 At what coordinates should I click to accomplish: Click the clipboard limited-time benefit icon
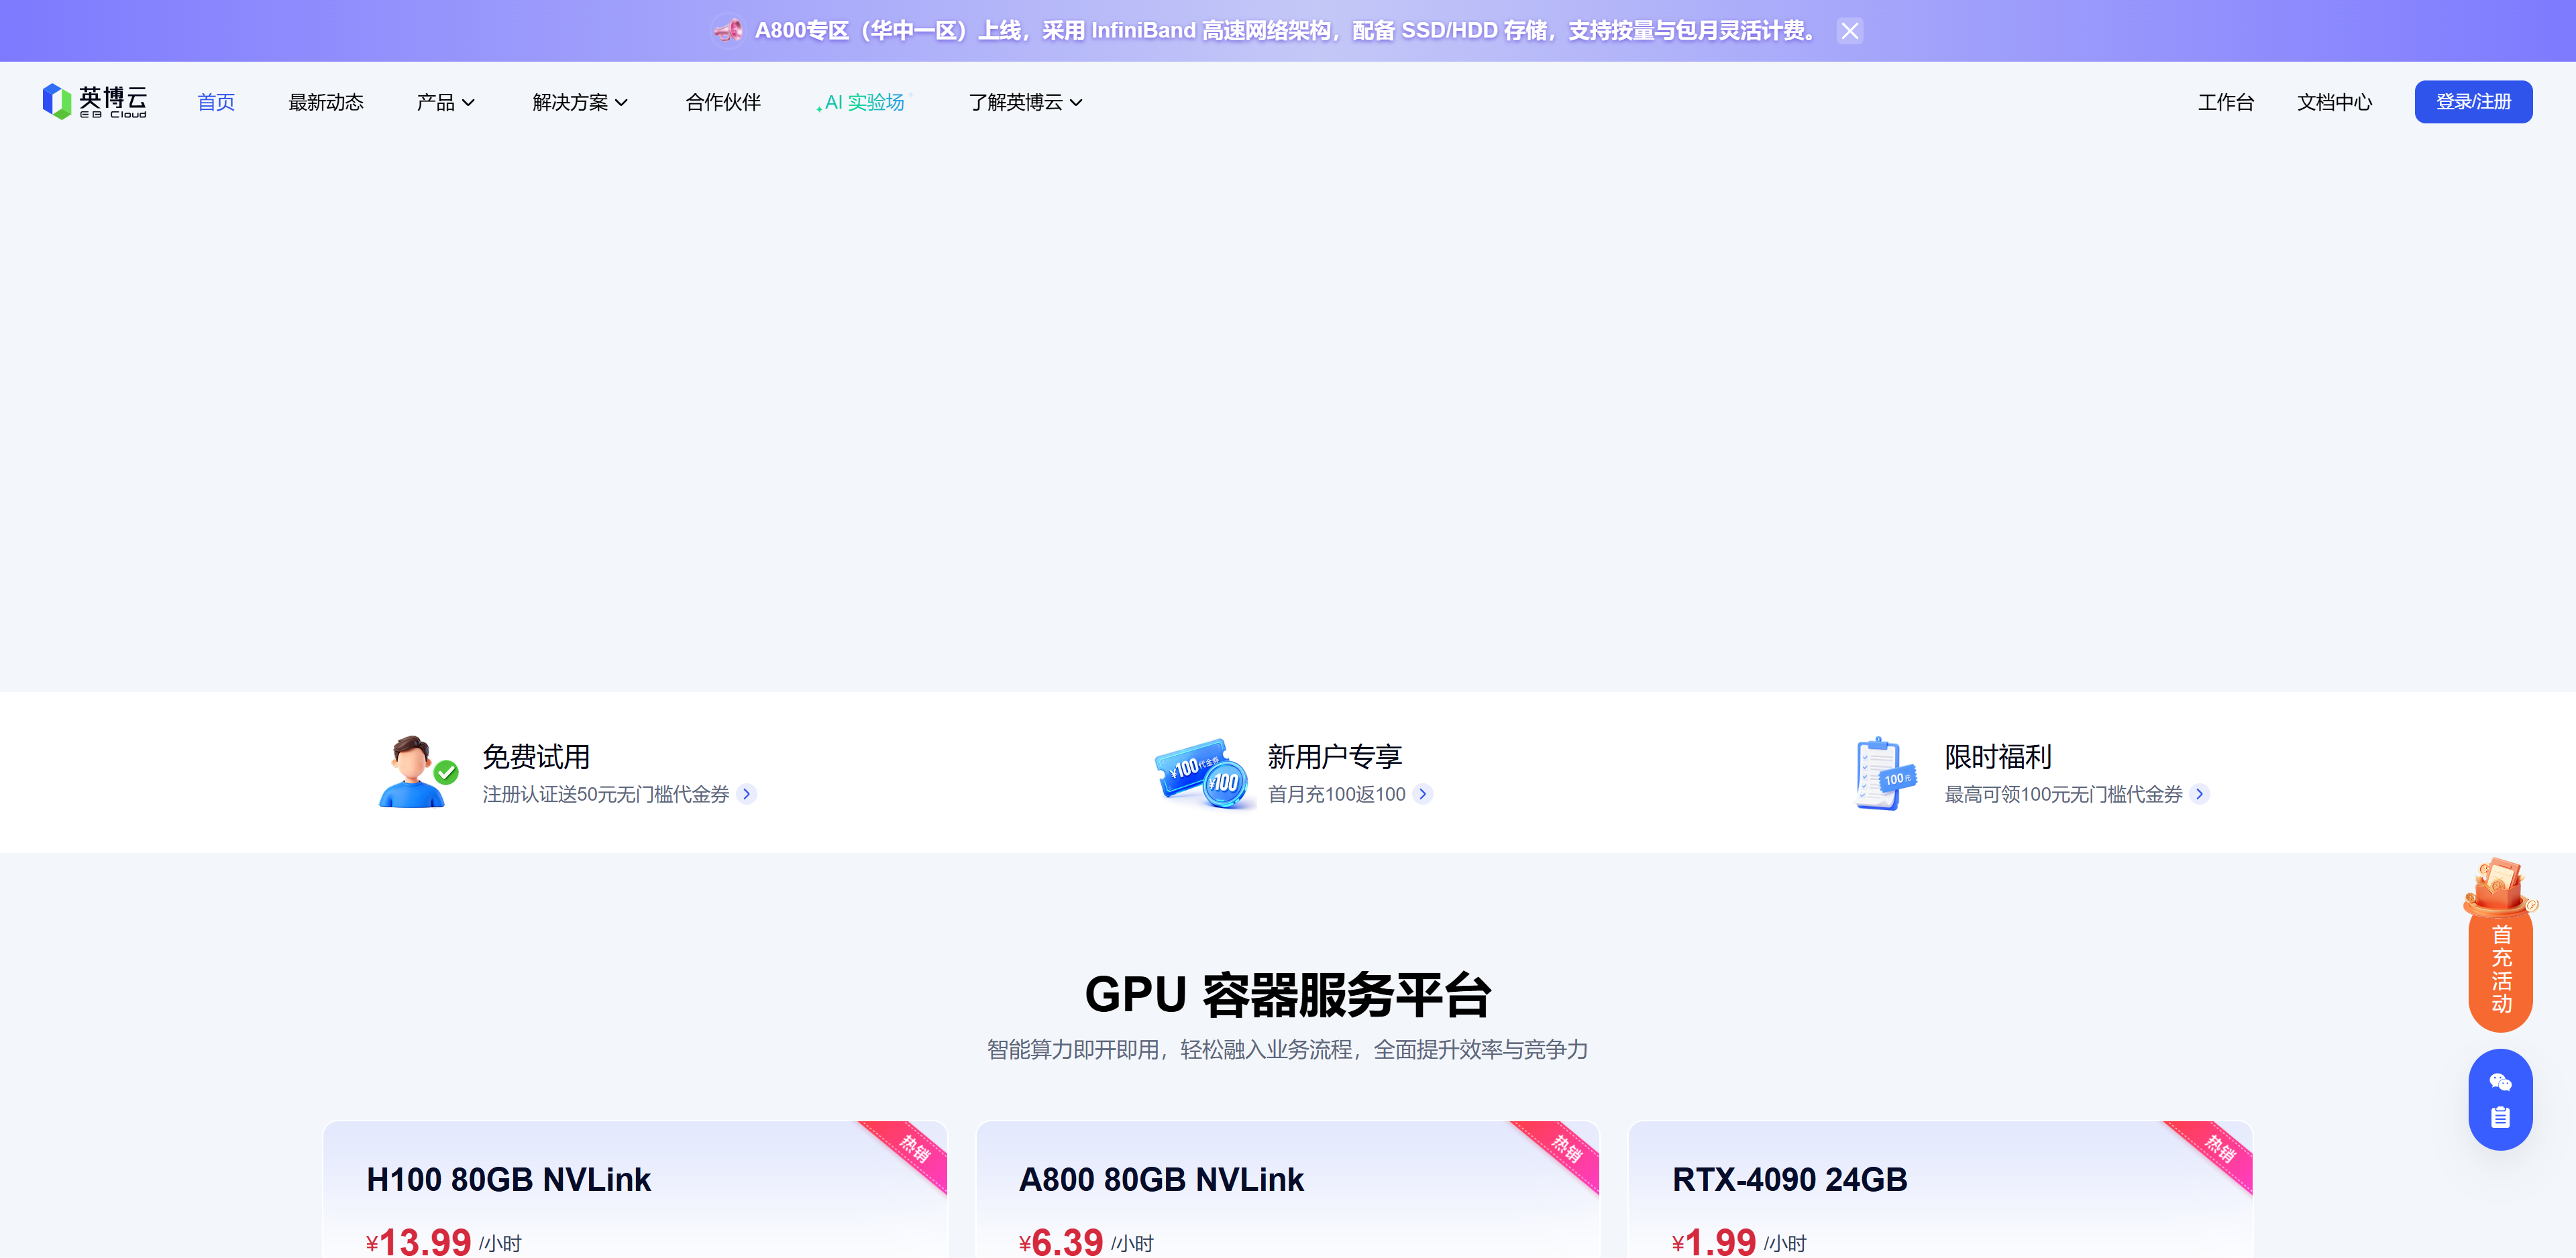pos(1884,773)
